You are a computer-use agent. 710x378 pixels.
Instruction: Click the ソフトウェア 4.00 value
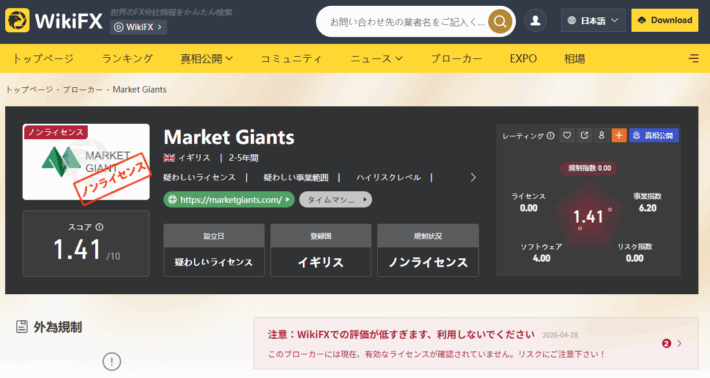[x=542, y=258]
